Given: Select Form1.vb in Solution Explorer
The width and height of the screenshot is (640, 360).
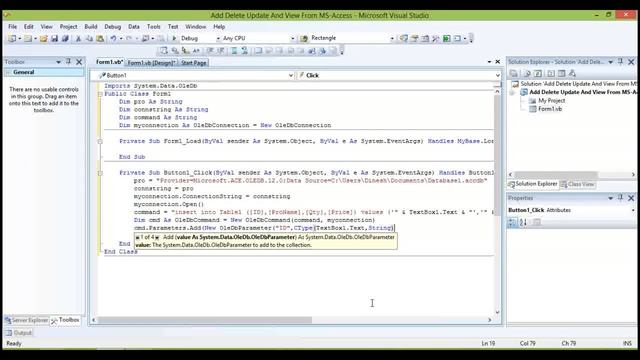Looking at the screenshot, I should pyautogui.click(x=550, y=109).
